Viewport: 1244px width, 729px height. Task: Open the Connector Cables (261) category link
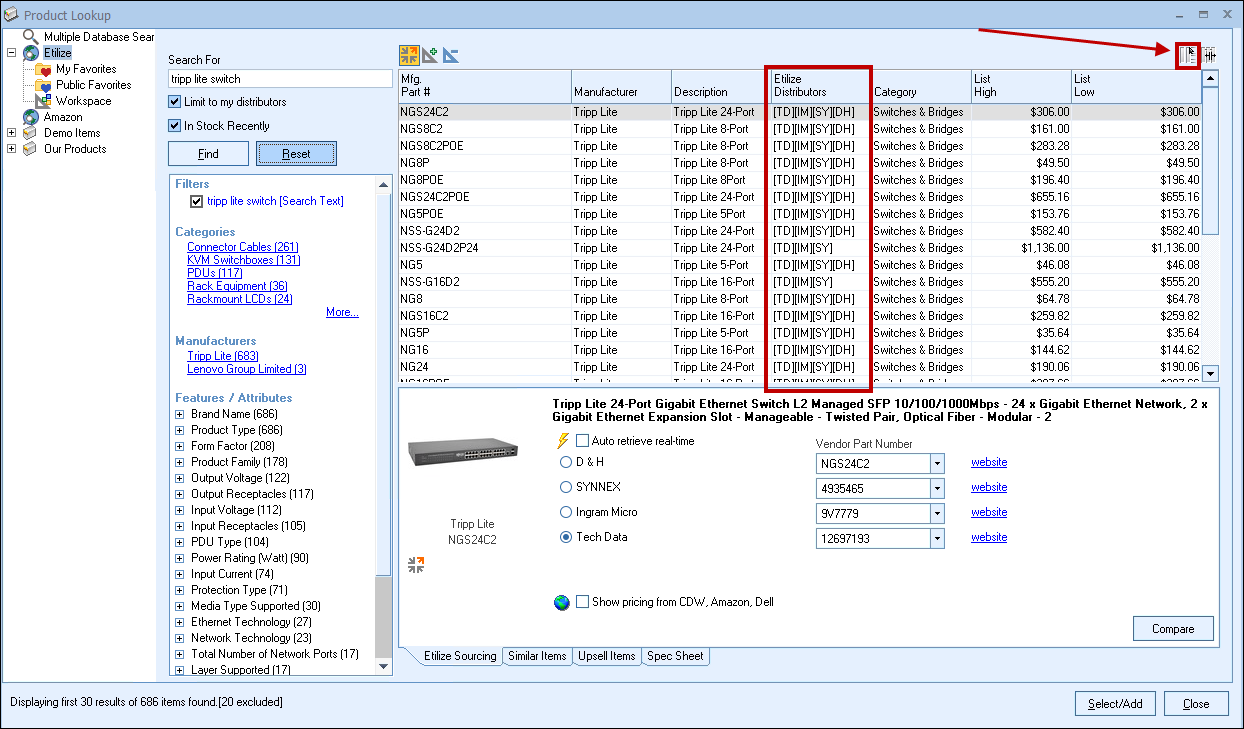tap(243, 247)
